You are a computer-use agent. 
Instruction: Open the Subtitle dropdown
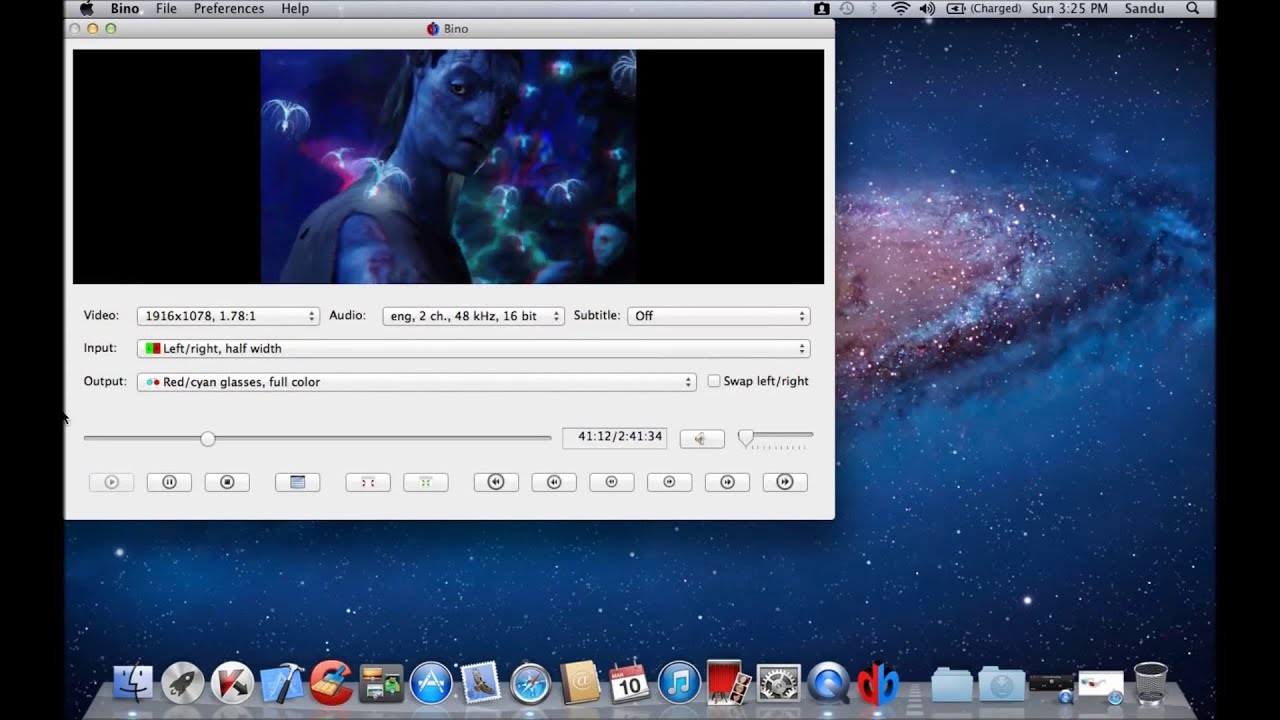click(718, 316)
